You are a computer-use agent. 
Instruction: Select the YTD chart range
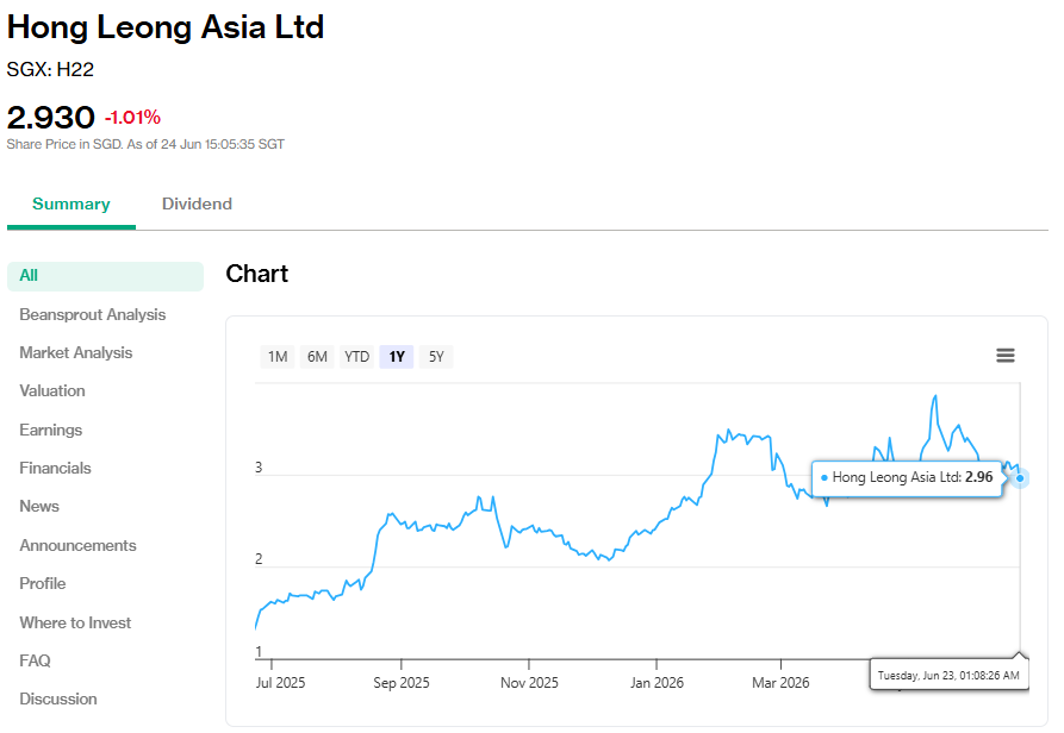356,357
